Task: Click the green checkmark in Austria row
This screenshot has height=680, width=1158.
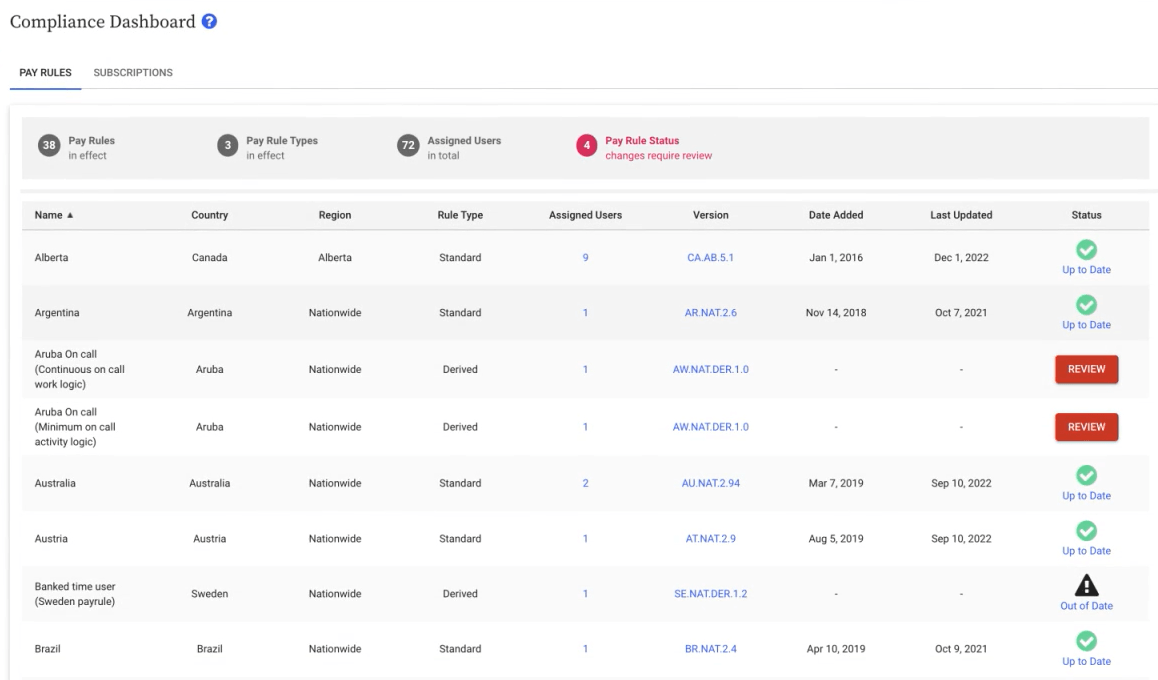Action: [1086, 531]
